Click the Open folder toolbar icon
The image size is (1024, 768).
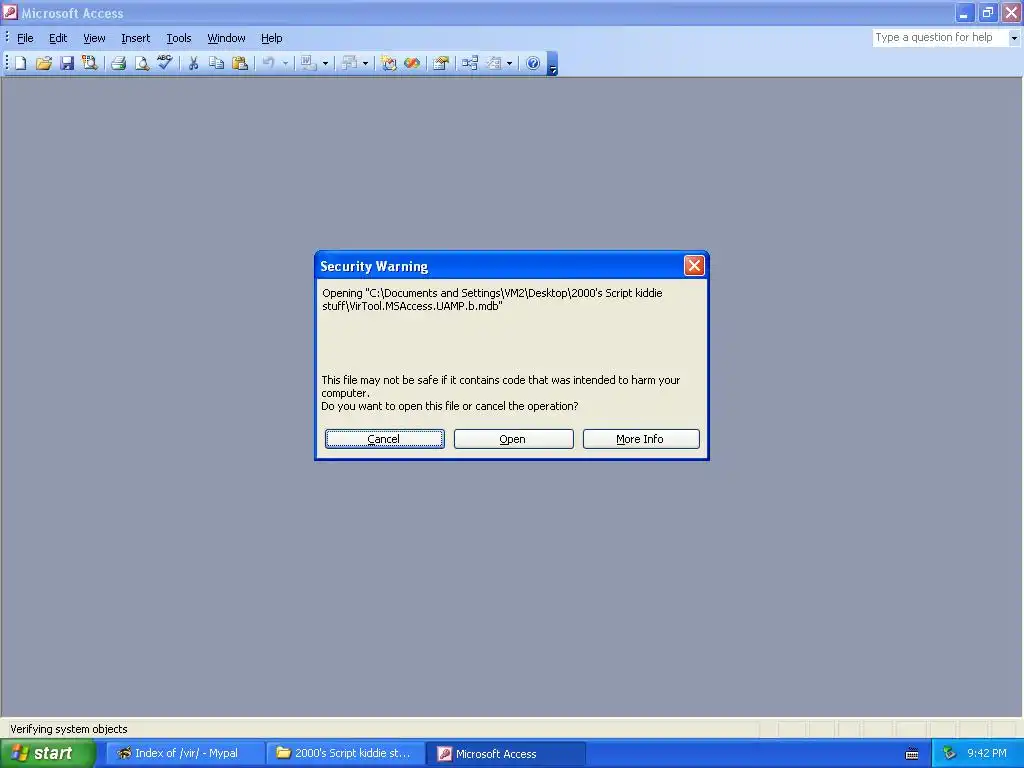pos(44,63)
